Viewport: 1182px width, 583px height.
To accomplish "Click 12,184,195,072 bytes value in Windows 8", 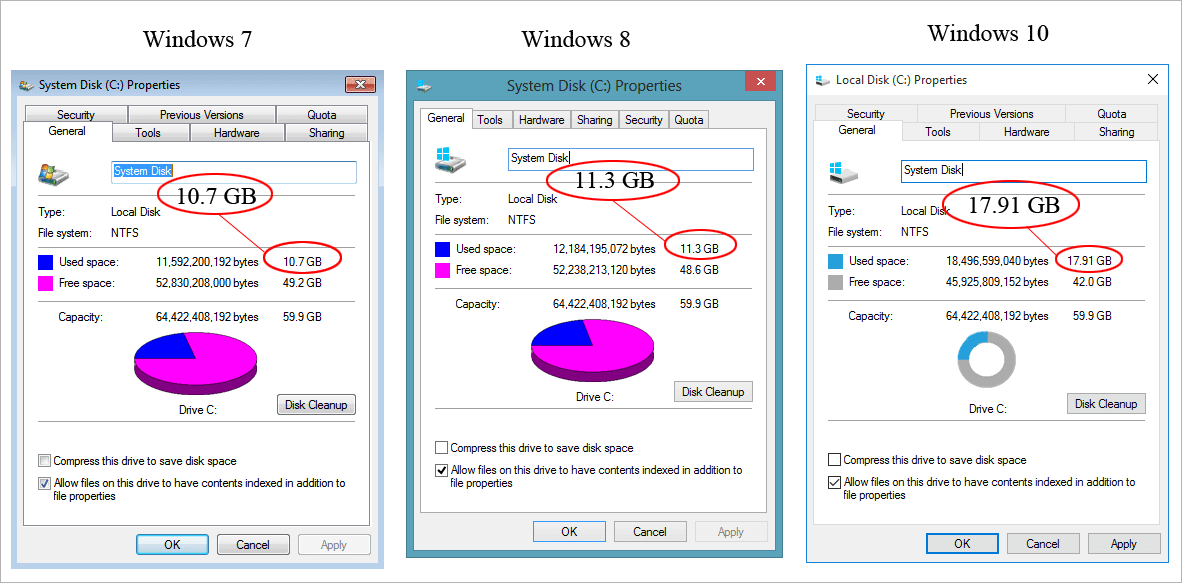I will (x=604, y=249).
